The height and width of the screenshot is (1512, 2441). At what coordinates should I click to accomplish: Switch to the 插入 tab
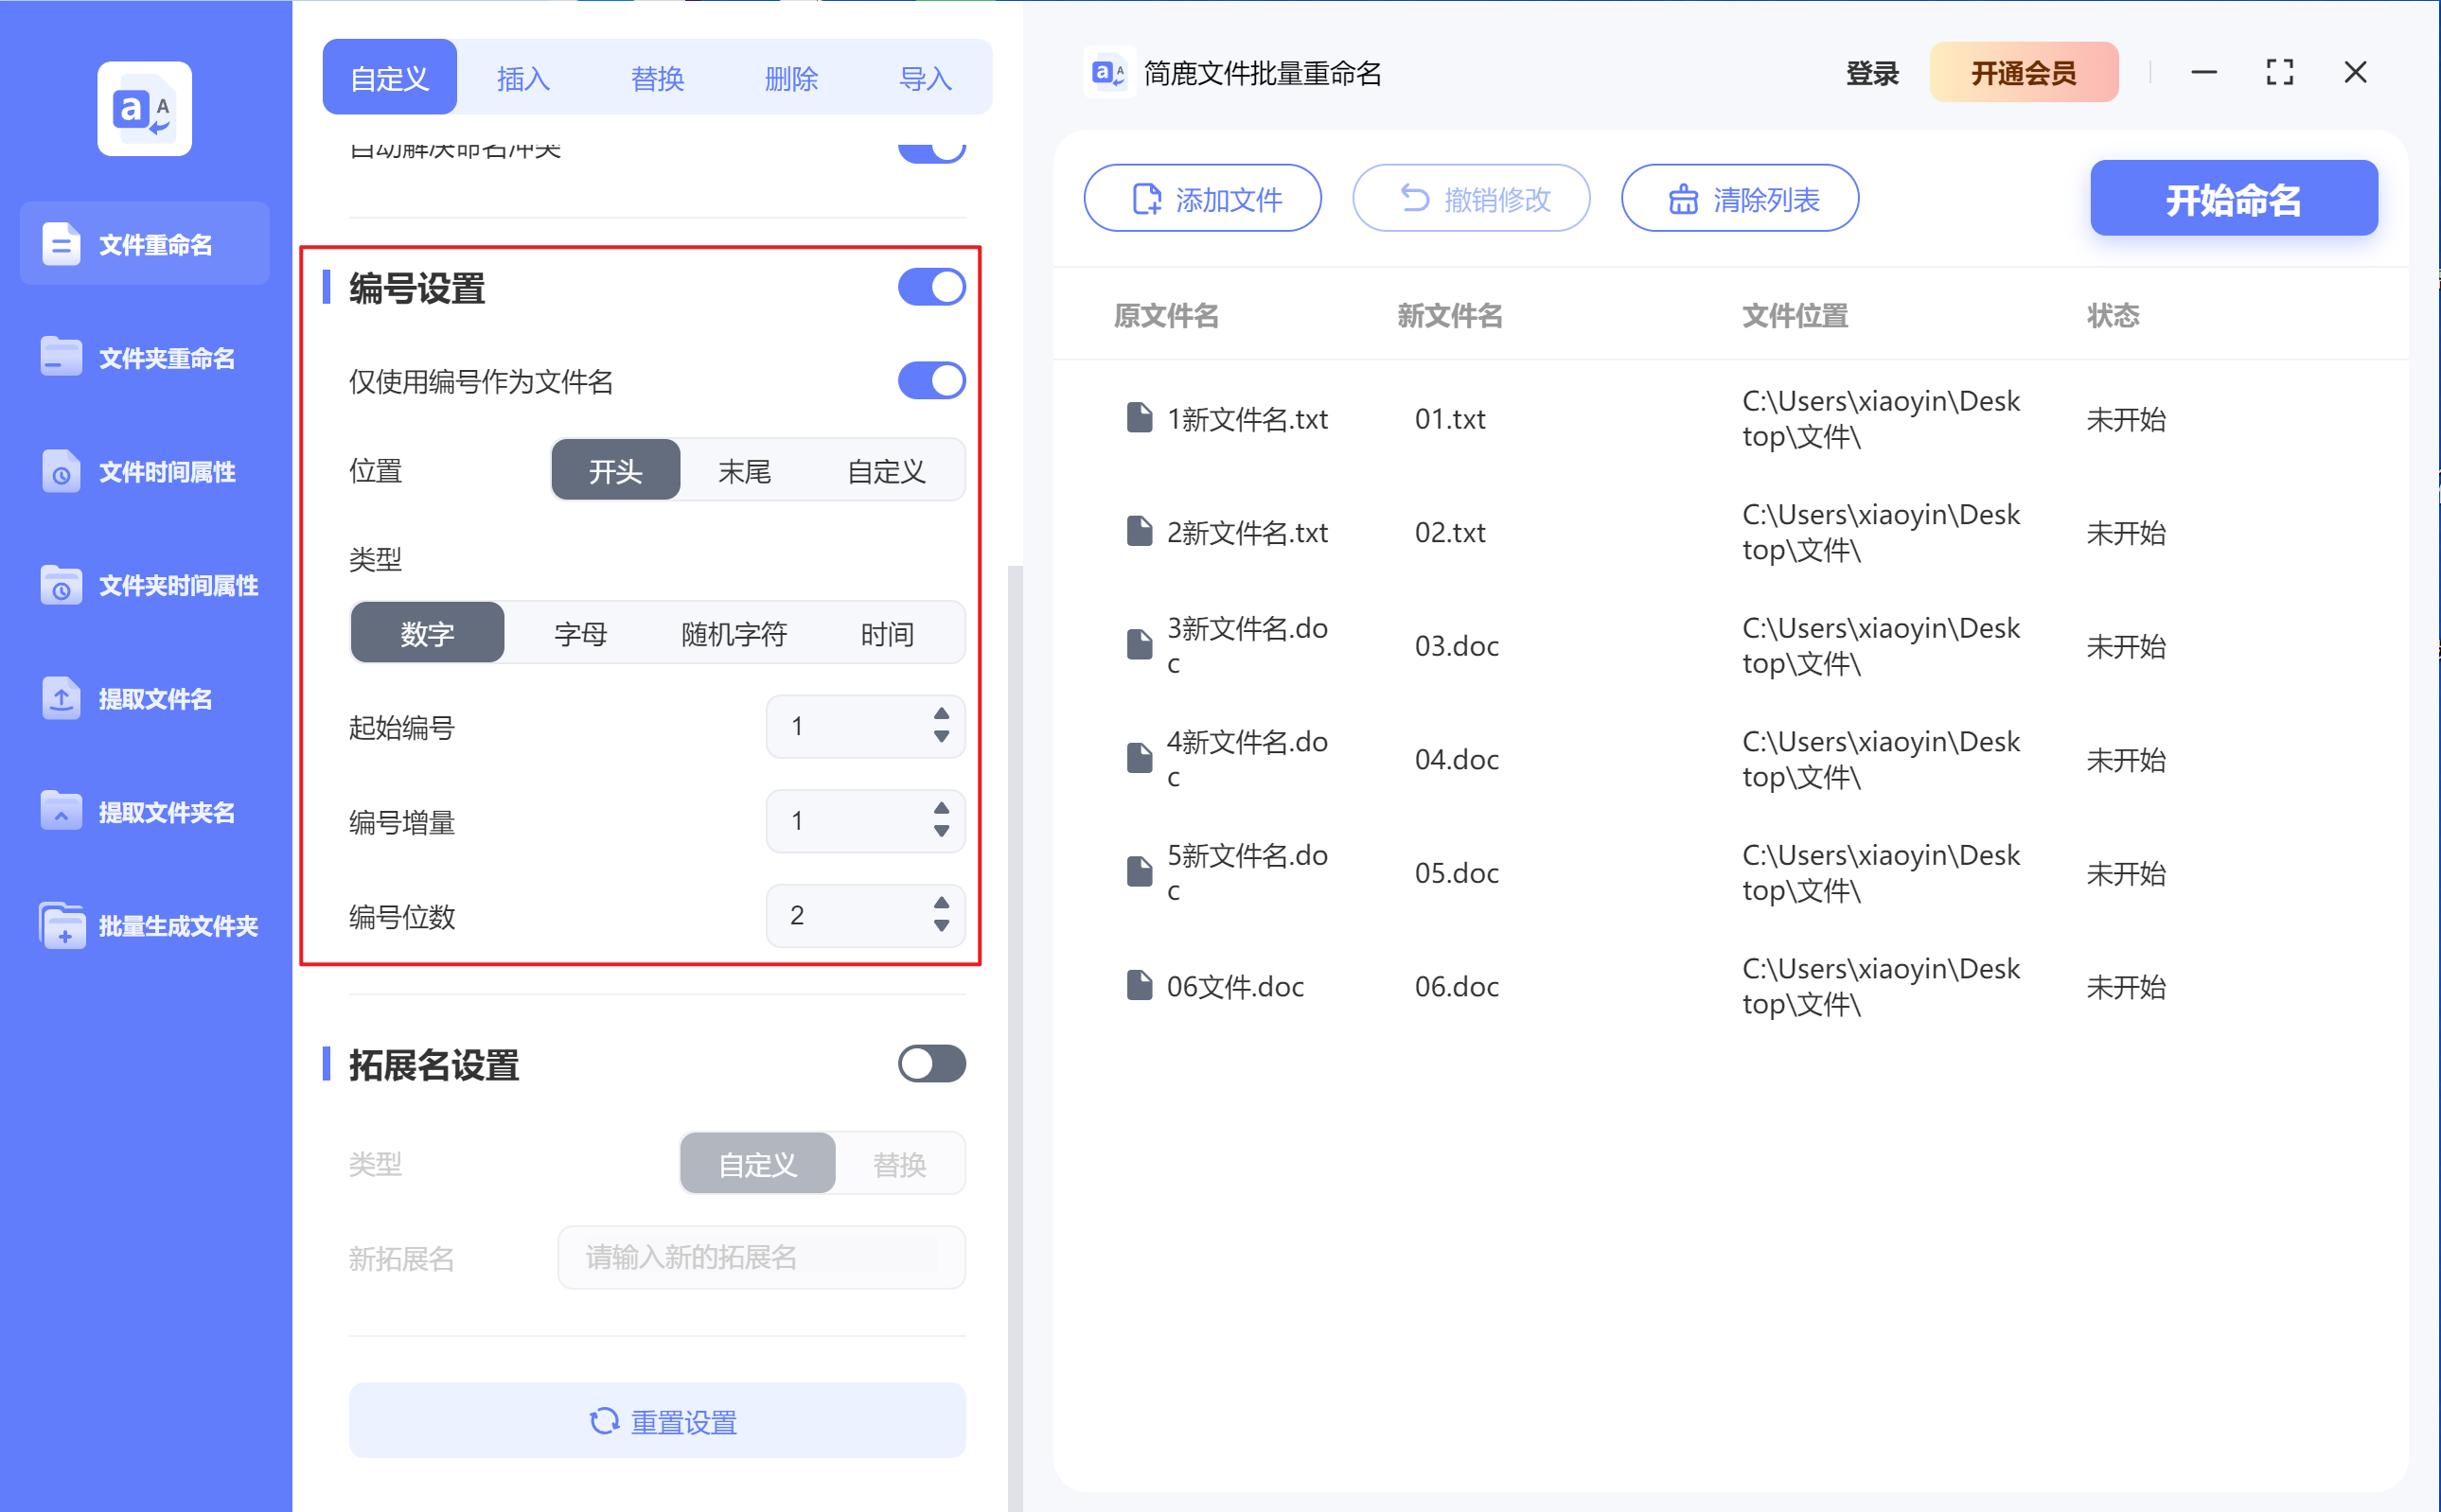click(522, 77)
